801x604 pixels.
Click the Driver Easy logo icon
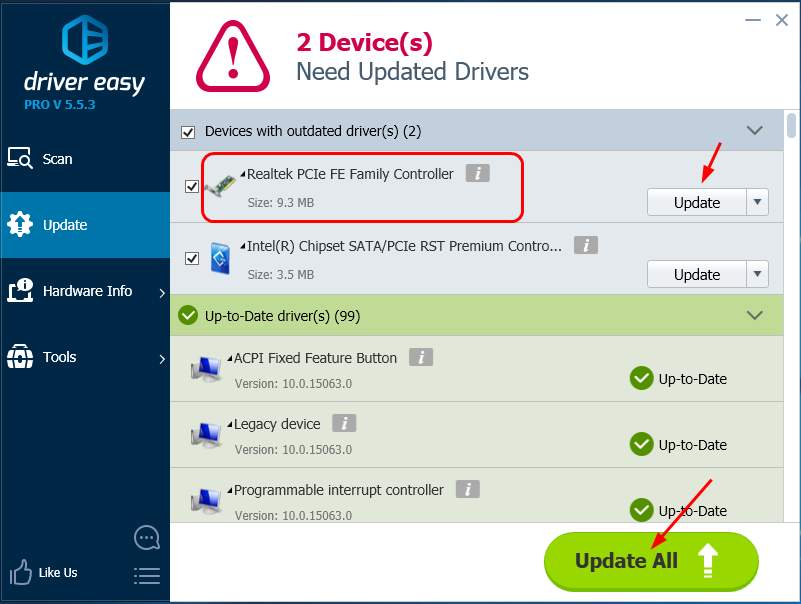click(85, 39)
